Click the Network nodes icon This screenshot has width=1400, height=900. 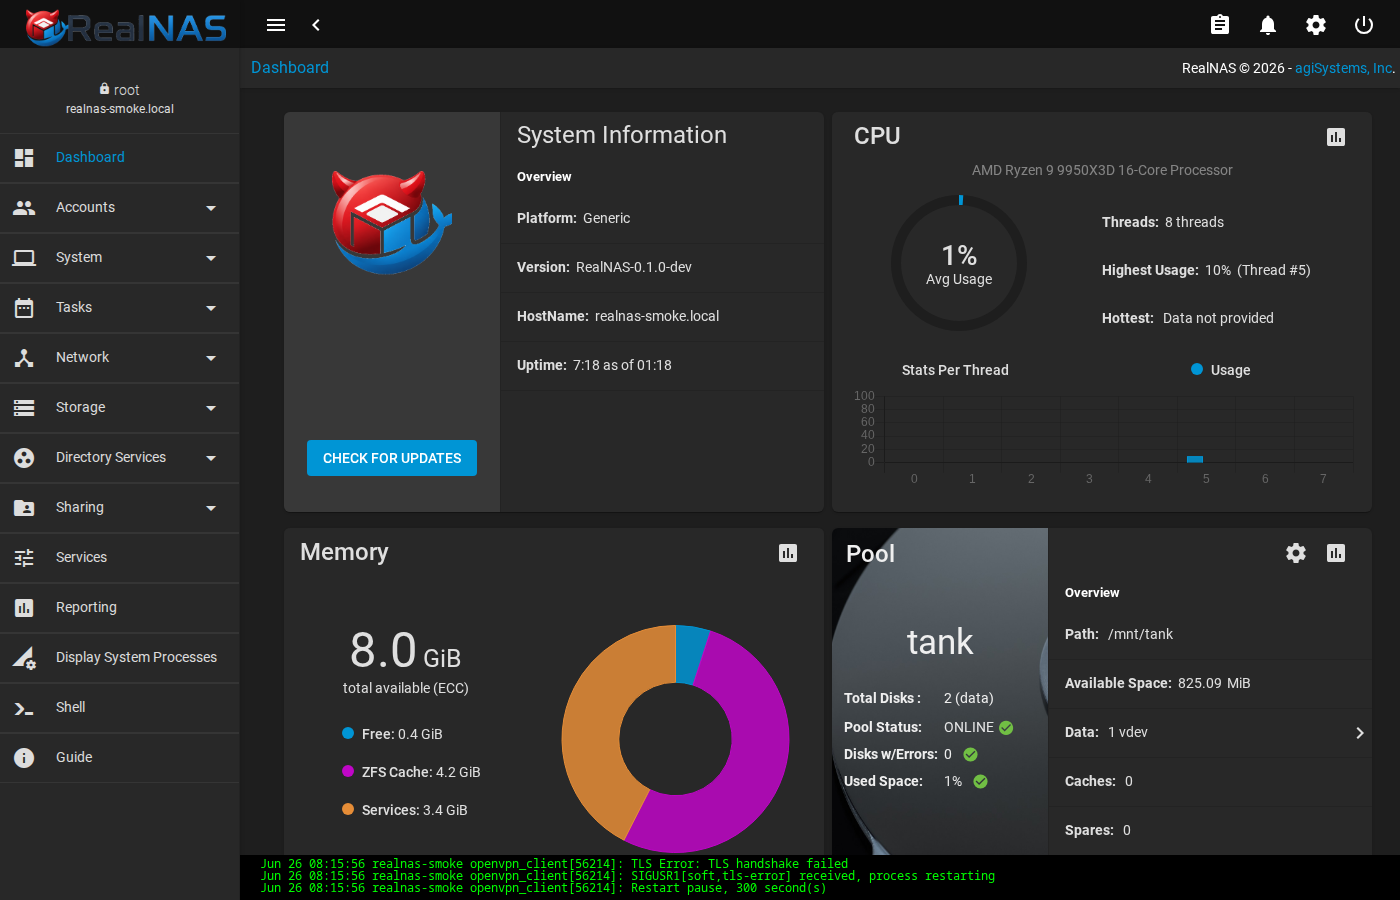[x=24, y=358]
